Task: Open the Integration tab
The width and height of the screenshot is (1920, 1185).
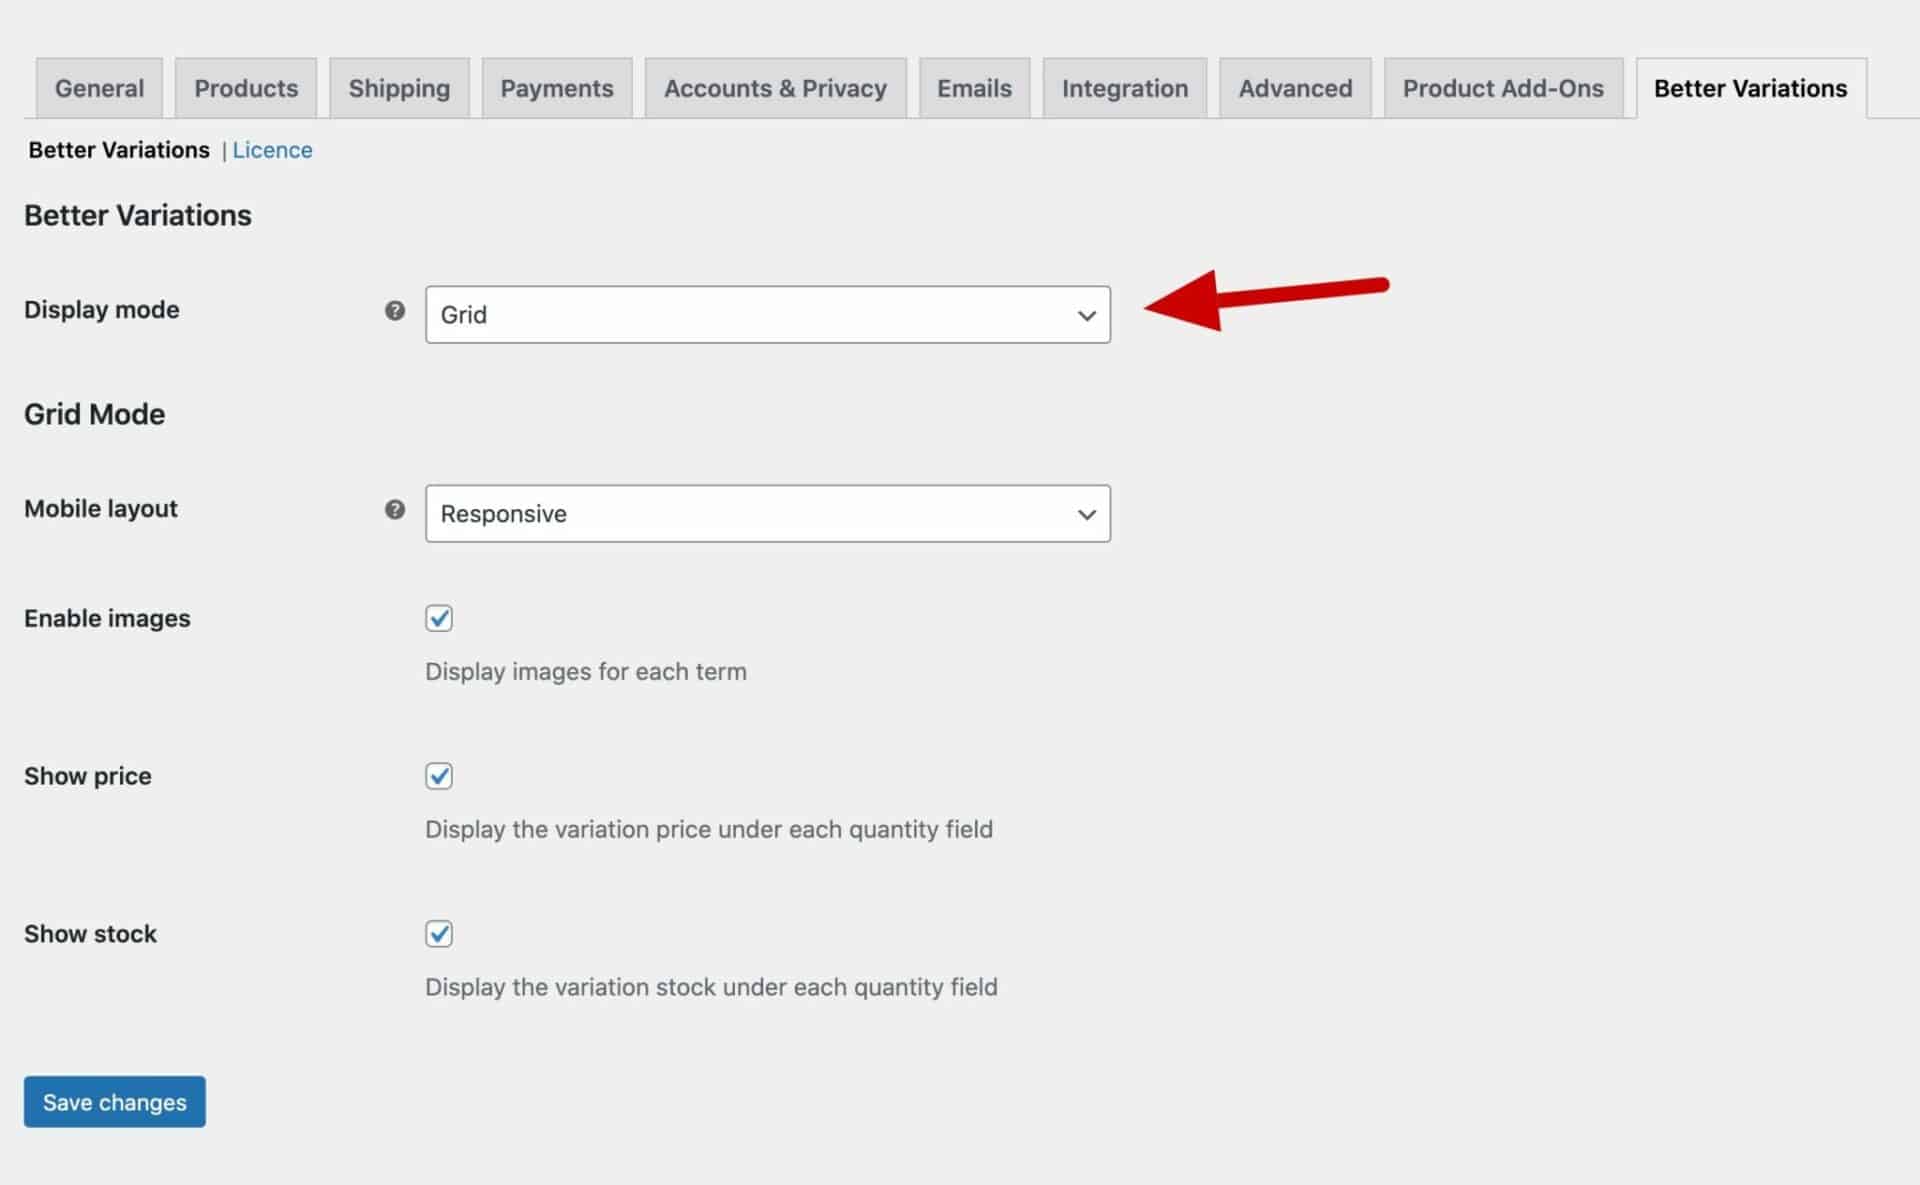Action: (x=1125, y=88)
